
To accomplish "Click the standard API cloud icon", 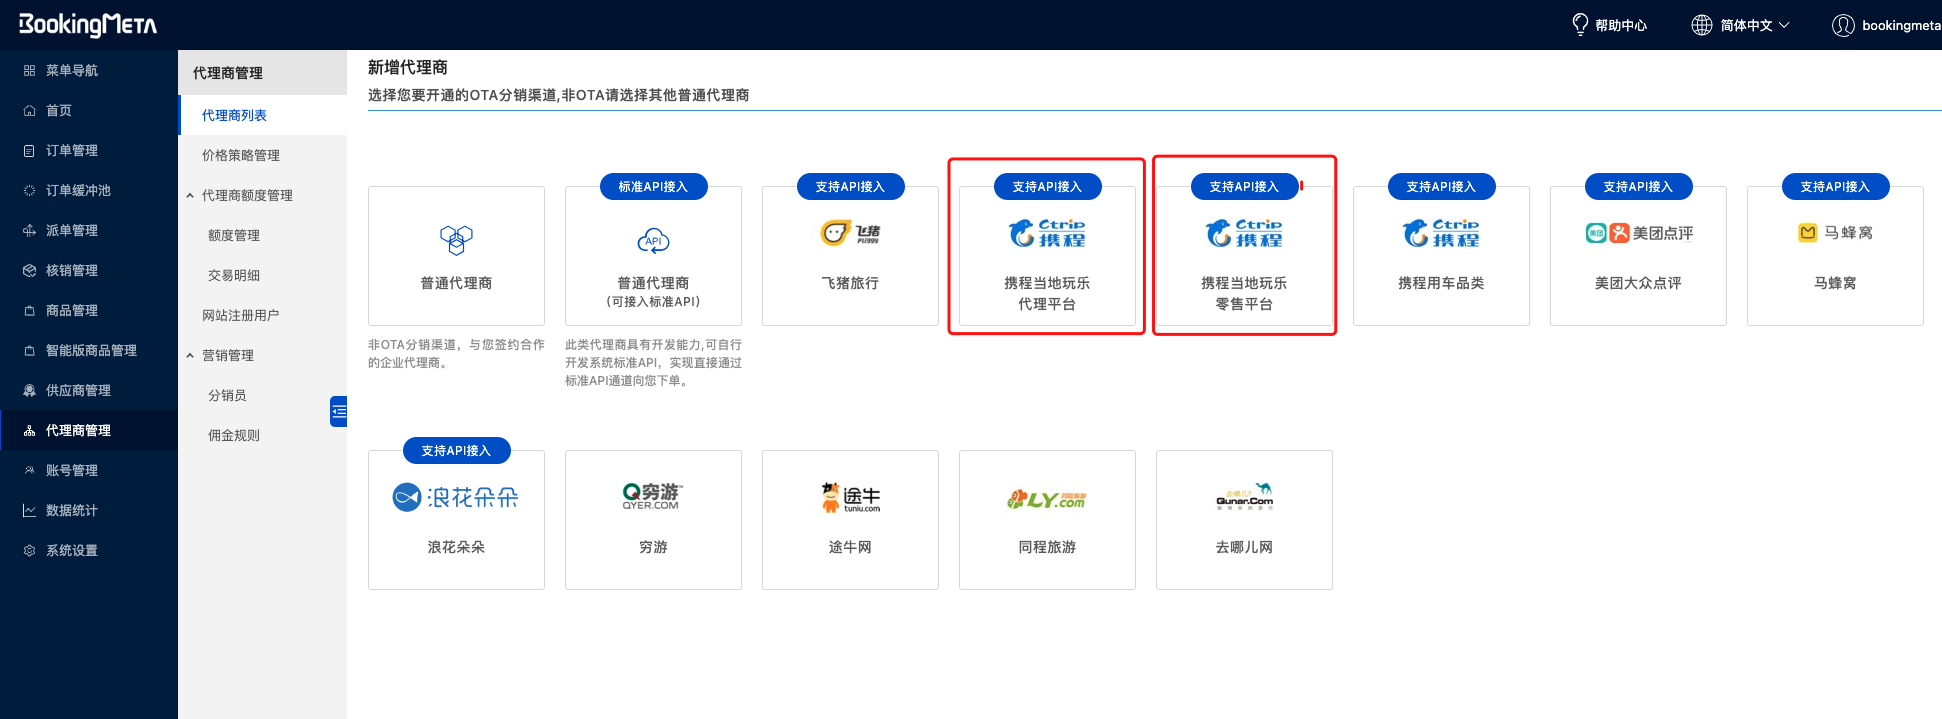I will [653, 241].
